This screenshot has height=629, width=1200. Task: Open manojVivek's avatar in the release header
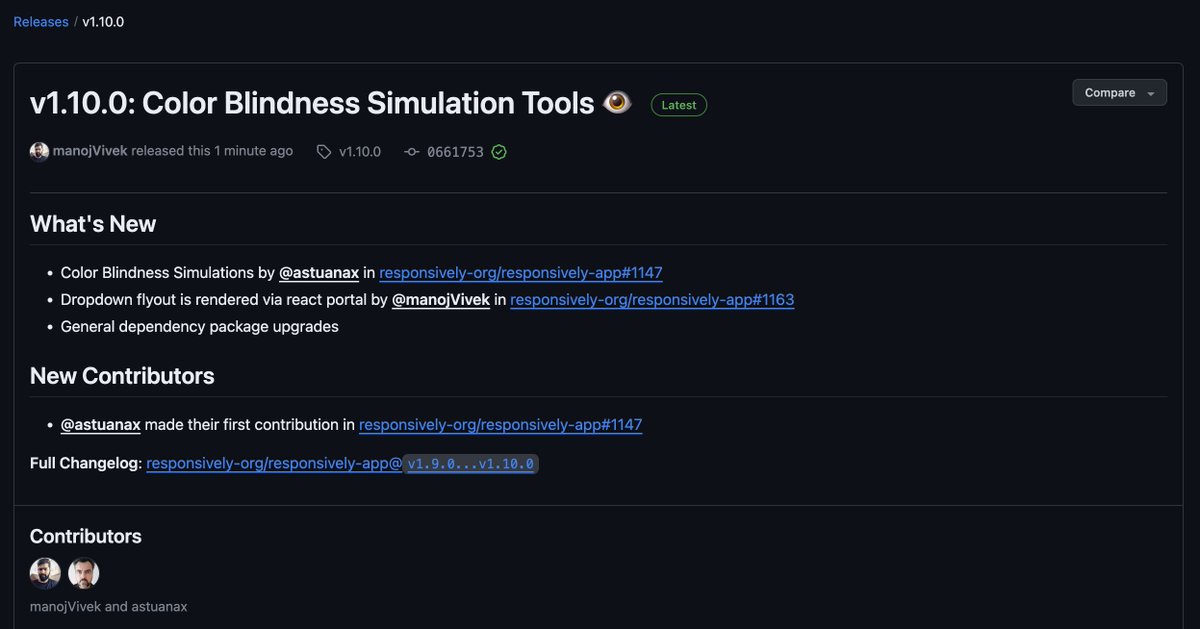39,151
